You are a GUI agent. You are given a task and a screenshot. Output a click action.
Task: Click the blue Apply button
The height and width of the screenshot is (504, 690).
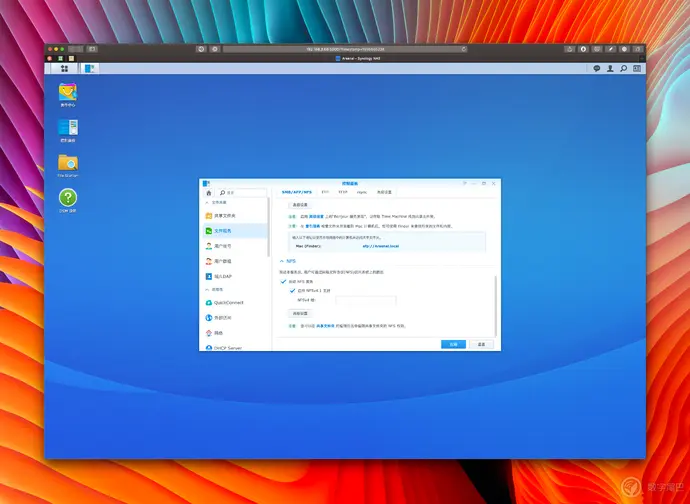pyautogui.click(x=453, y=344)
